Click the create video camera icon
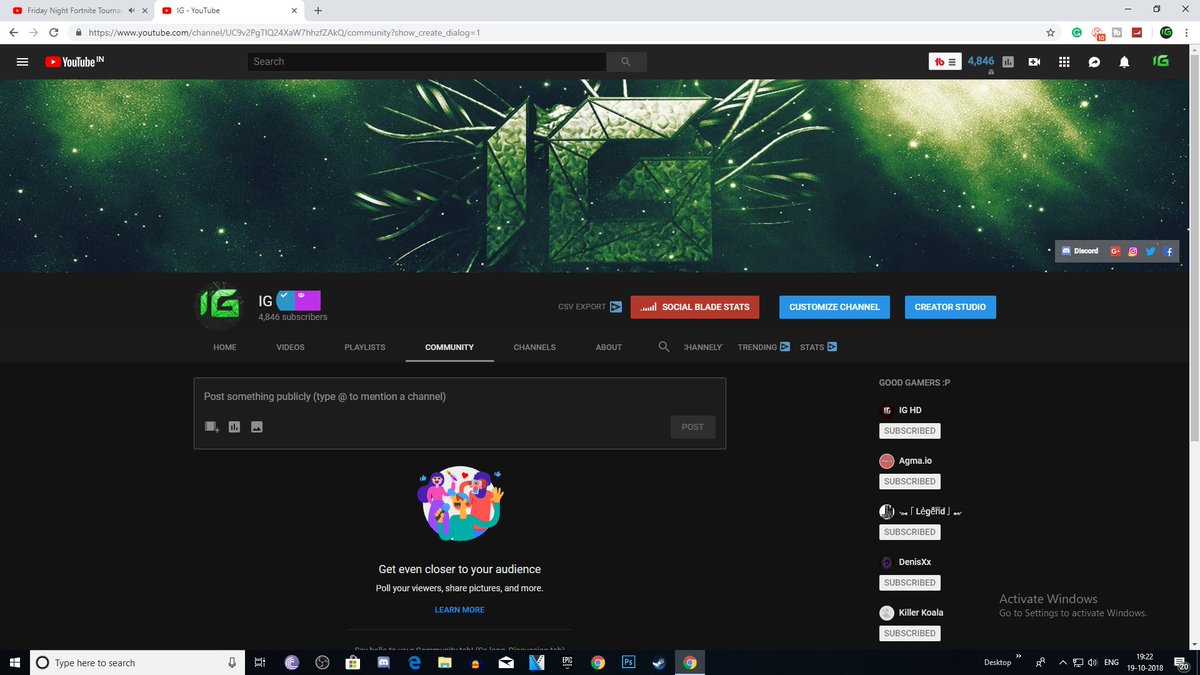Image resolution: width=1200 pixels, height=675 pixels. [x=1035, y=62]
